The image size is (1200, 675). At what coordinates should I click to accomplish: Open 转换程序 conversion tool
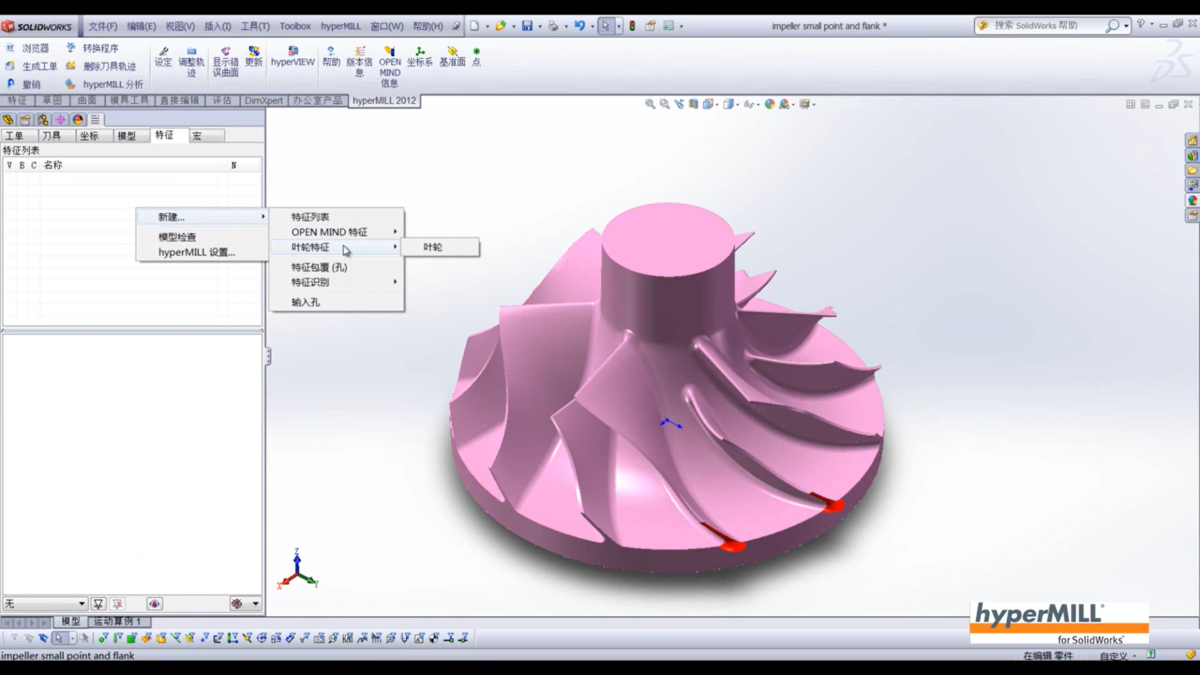tap(92, 48)
